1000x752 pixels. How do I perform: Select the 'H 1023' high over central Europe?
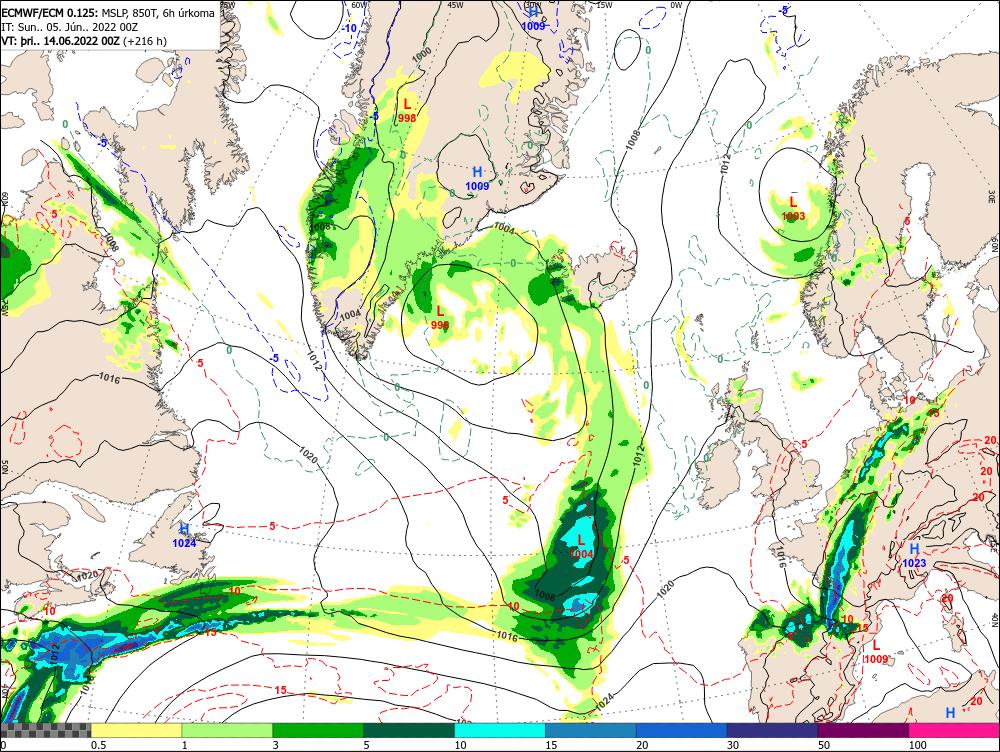[x=913, y=555]
